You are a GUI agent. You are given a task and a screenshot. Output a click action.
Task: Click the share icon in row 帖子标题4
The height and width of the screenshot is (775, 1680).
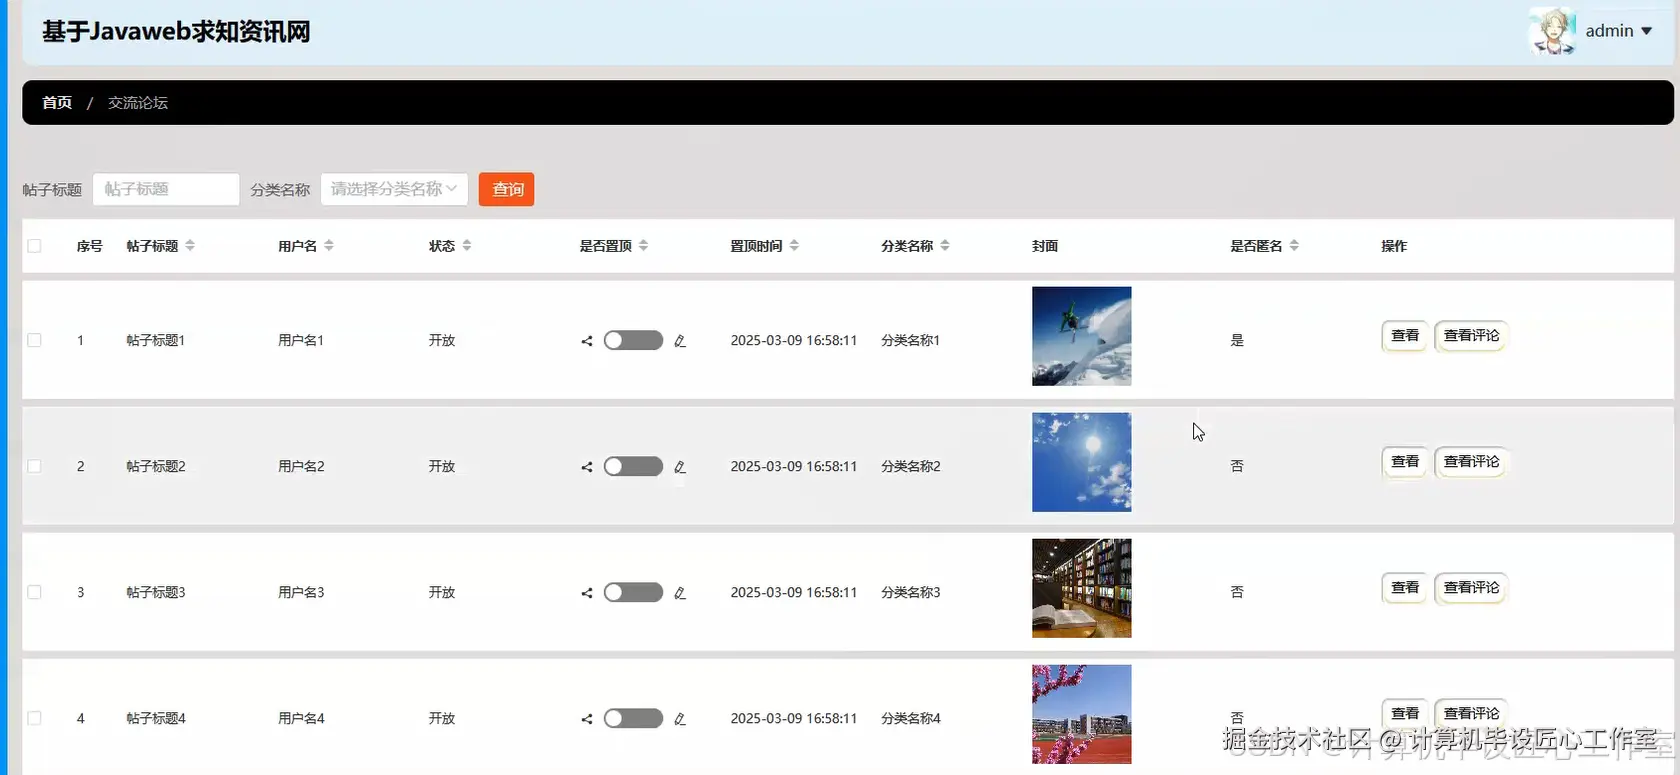tap(587, 719)
